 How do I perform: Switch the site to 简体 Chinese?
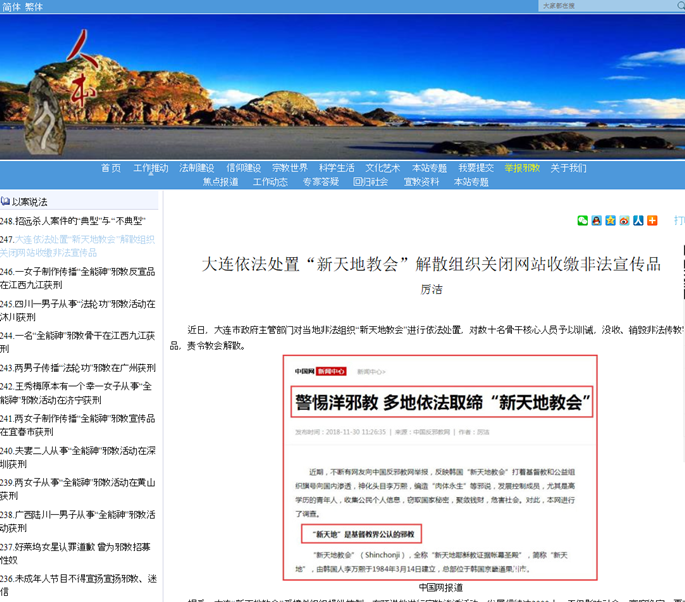tap(11, 7)
